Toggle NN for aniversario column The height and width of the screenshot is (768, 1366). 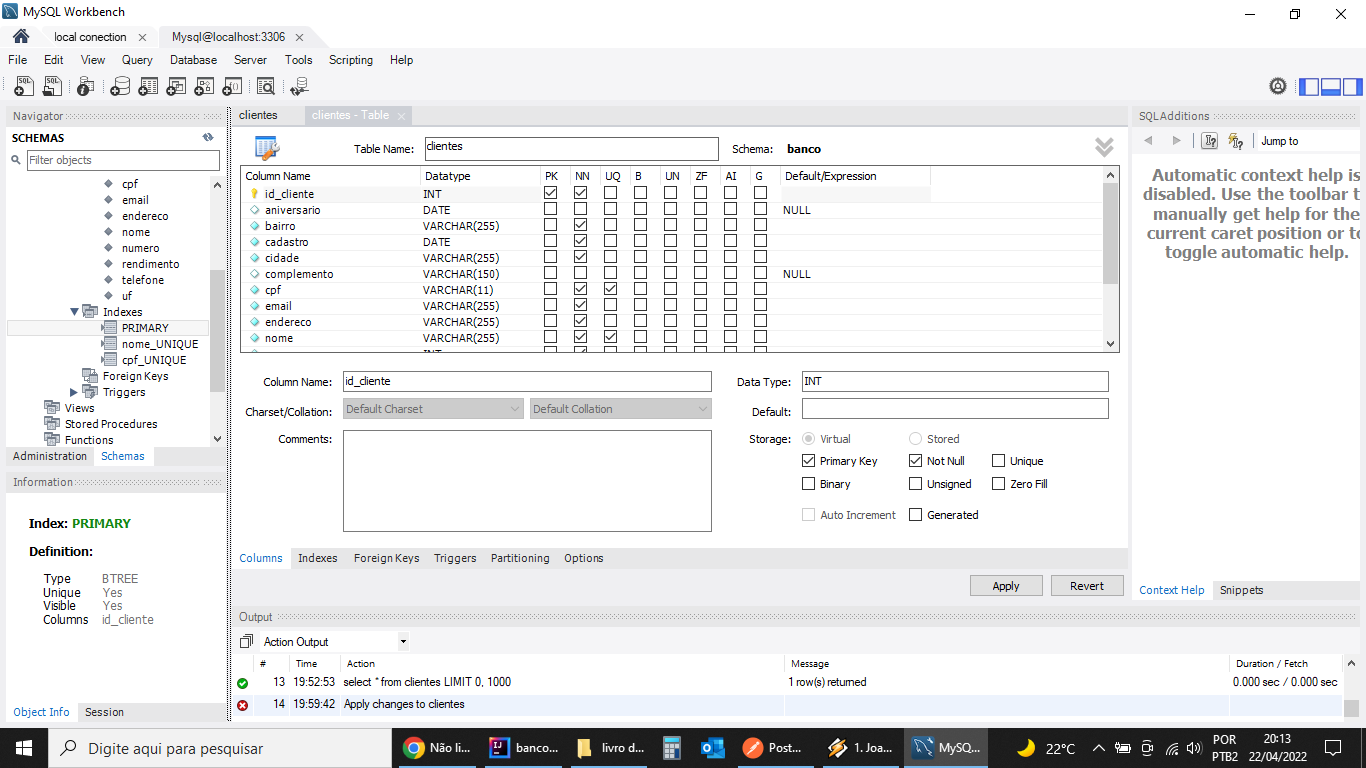(580, 210)
